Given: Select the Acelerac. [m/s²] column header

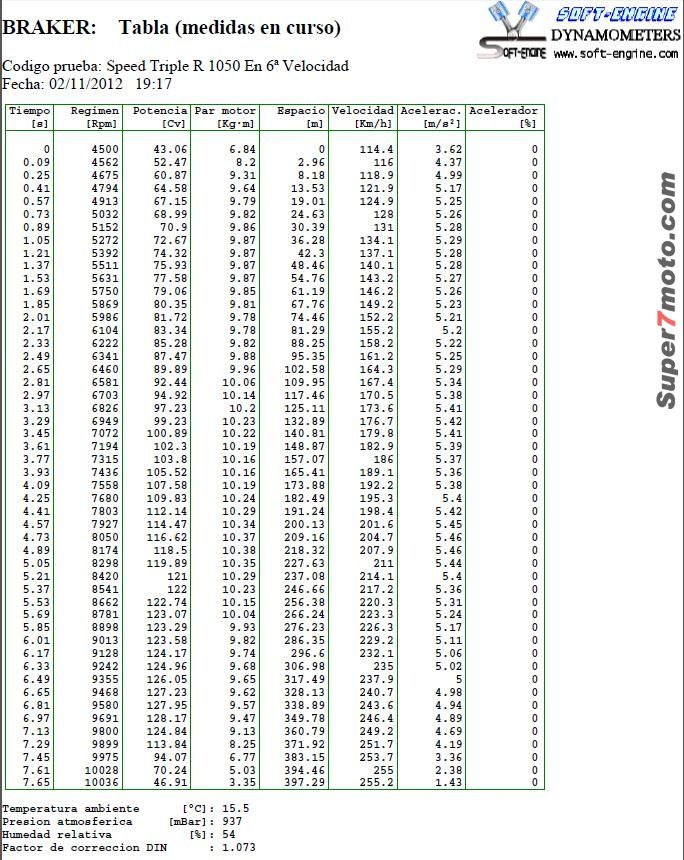Looking at the screenshot, I should coord(431,117).
